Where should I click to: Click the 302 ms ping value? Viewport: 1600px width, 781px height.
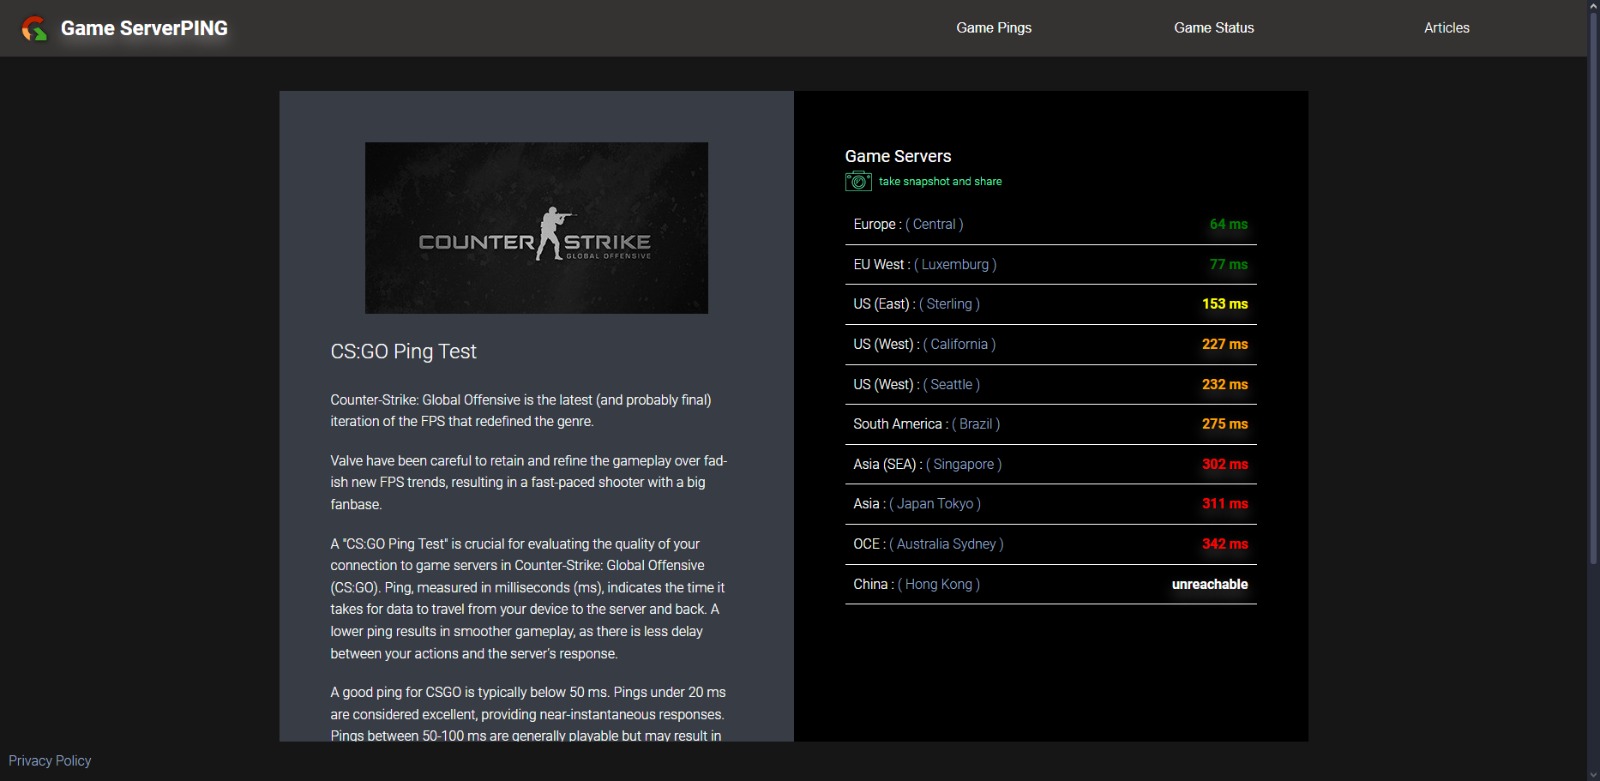point(1225,464)
